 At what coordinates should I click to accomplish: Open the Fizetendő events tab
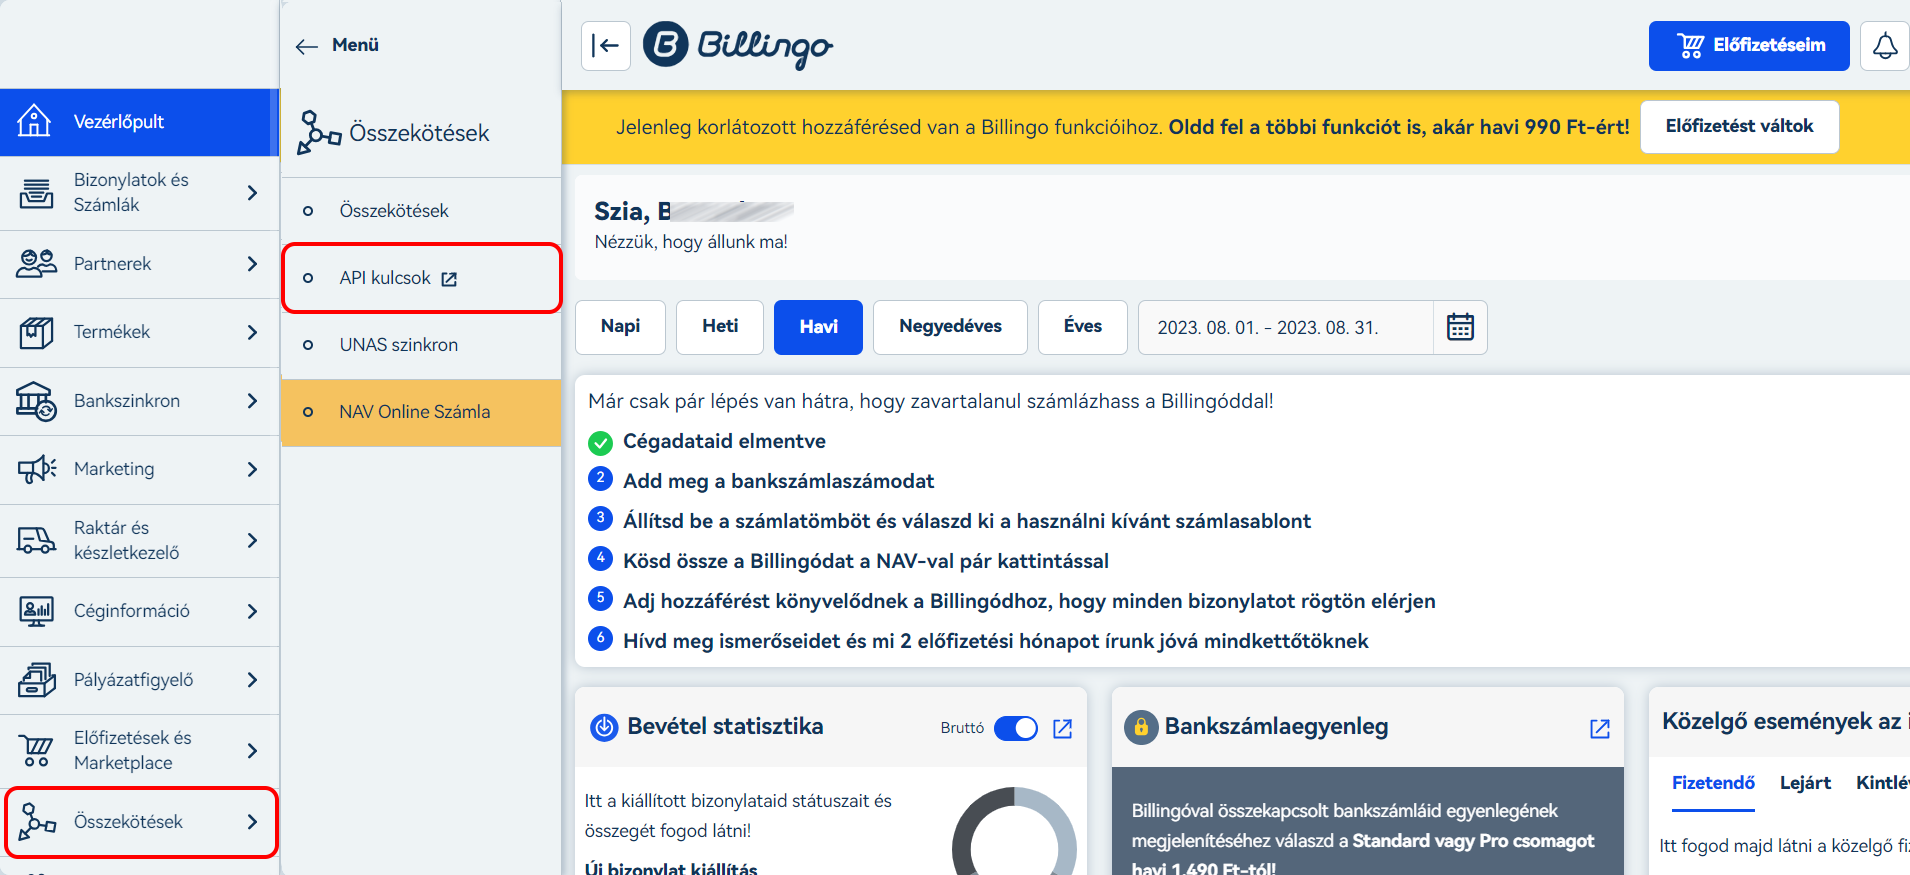pos(1713,783)
